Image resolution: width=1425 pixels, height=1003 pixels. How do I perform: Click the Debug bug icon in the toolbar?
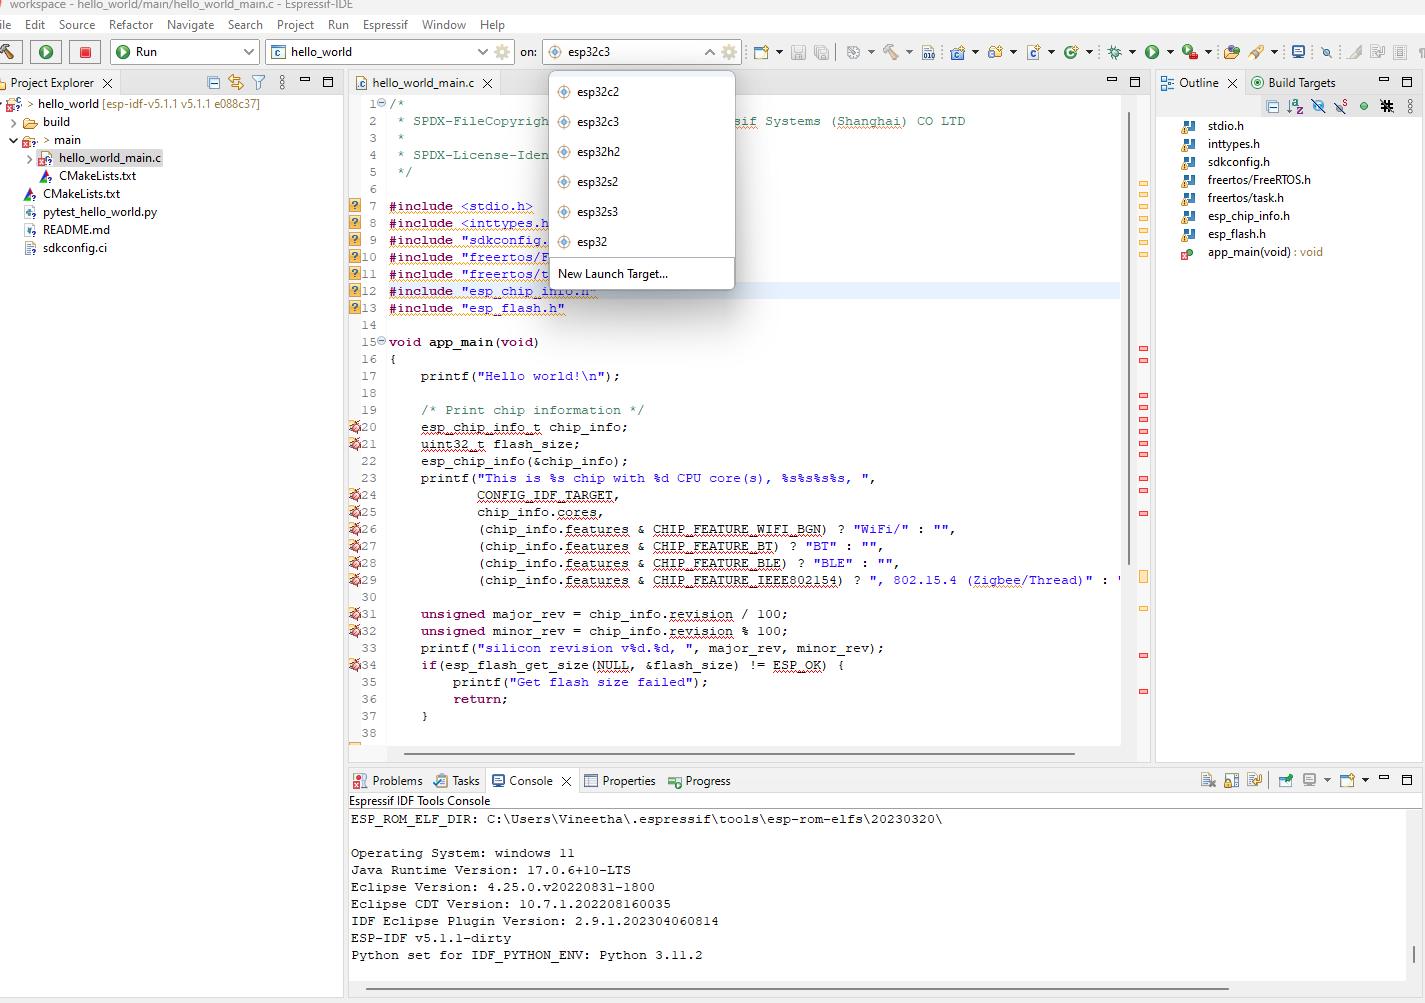click(1114, 52)
